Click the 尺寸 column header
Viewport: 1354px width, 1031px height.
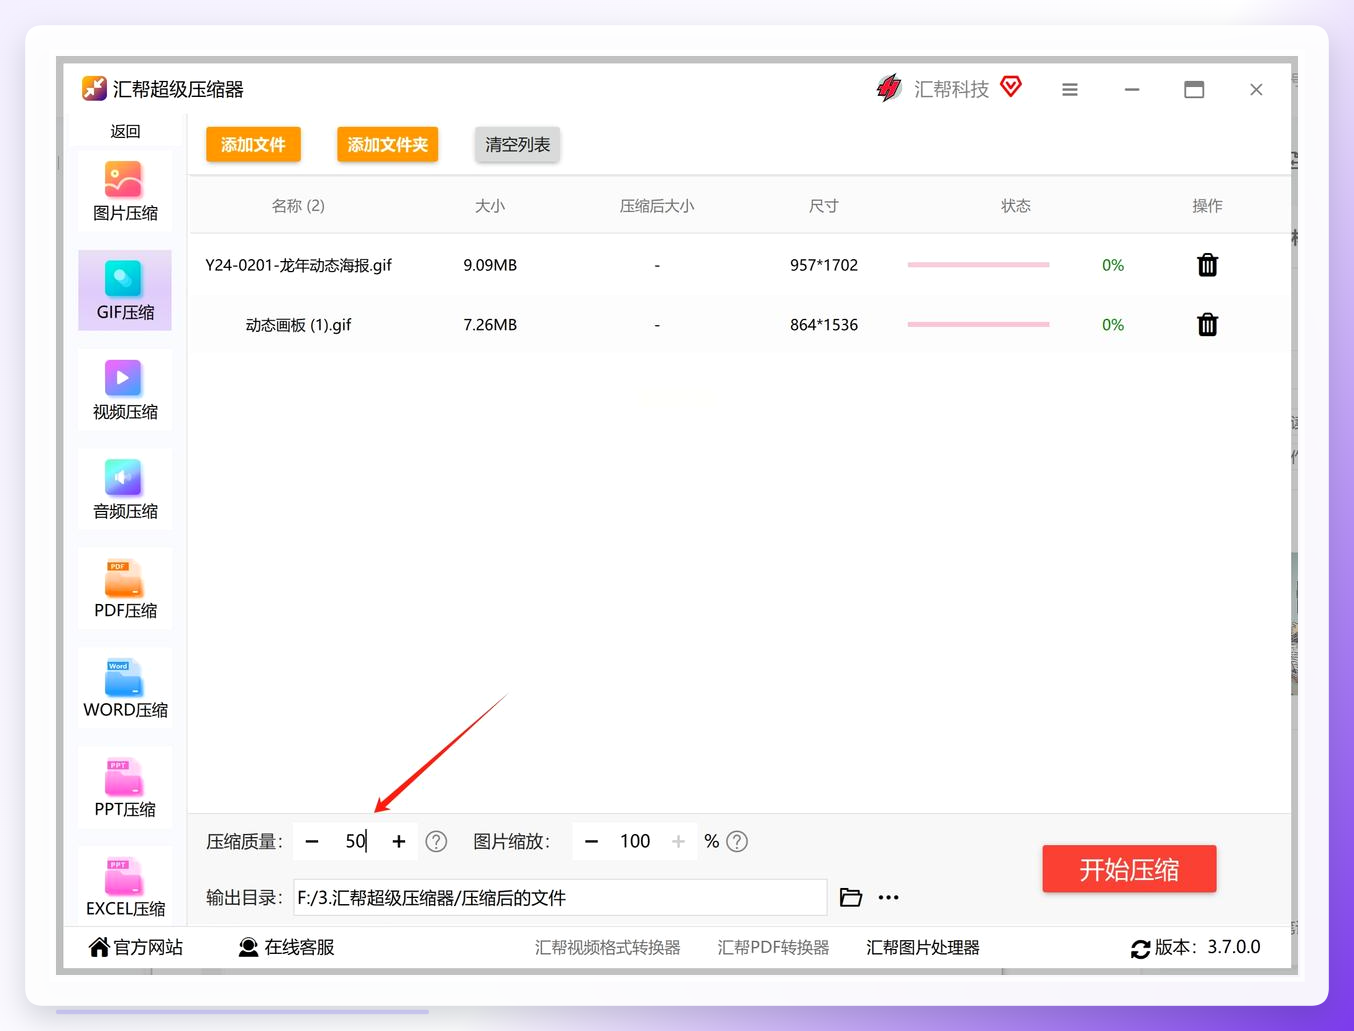pyautogui.click(x=824, y=206)
